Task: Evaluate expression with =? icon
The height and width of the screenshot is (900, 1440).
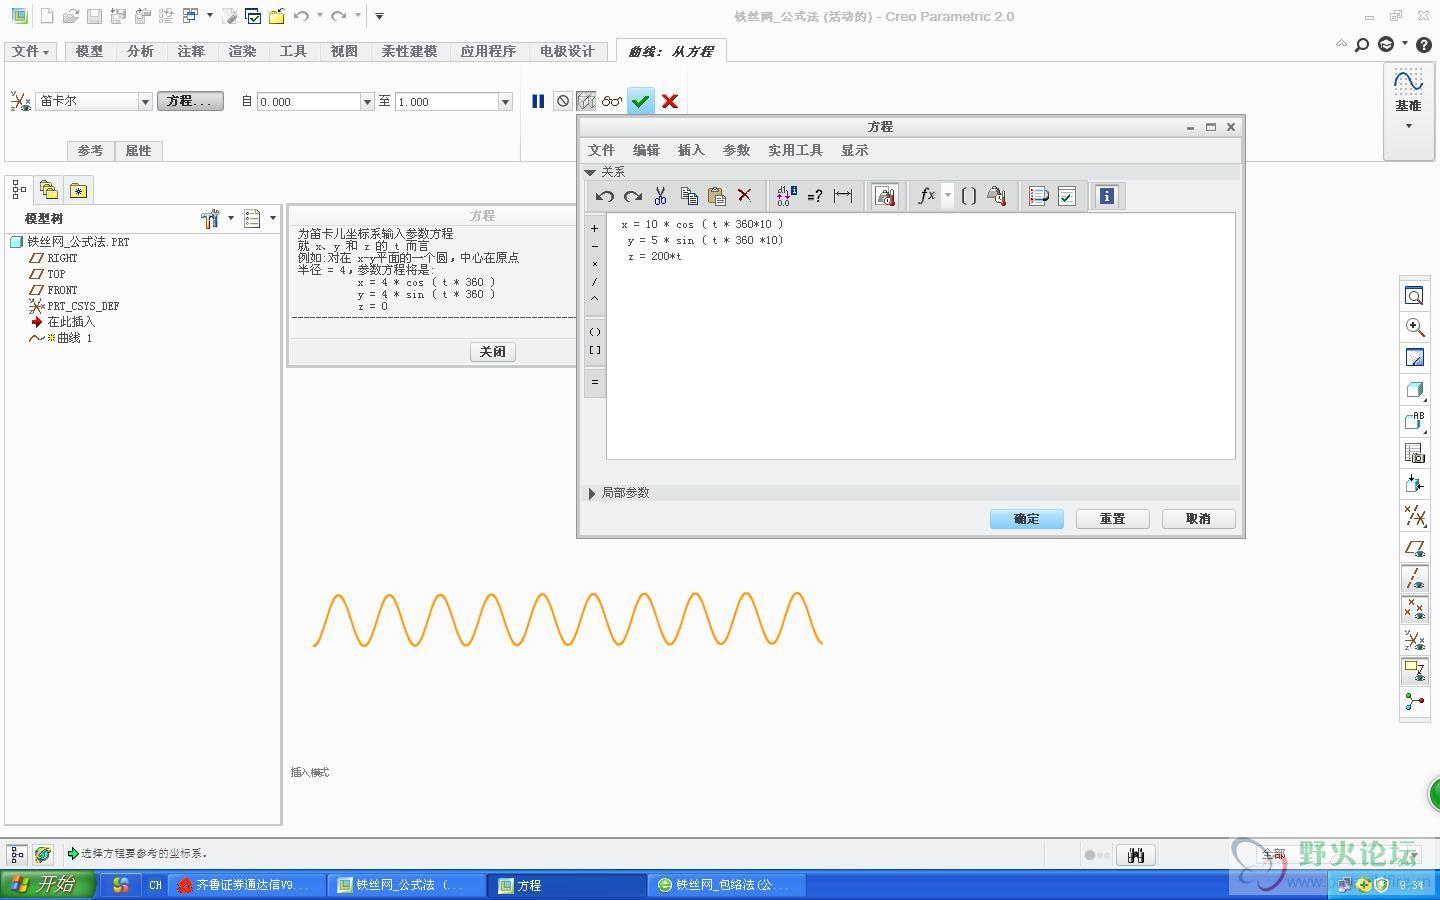Action: tap(815, 196)
